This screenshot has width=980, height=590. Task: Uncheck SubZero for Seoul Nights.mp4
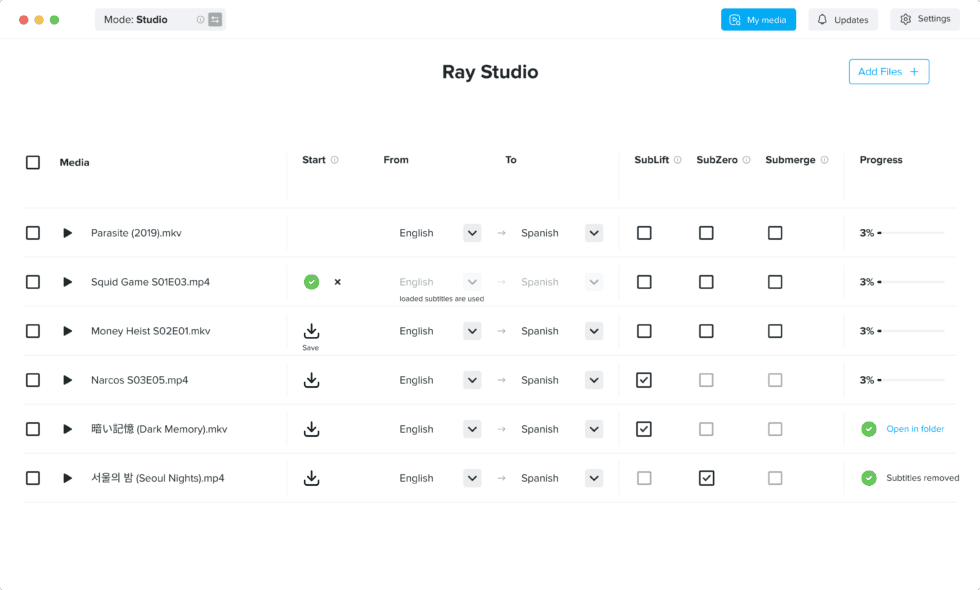click(x=706, y=478)
